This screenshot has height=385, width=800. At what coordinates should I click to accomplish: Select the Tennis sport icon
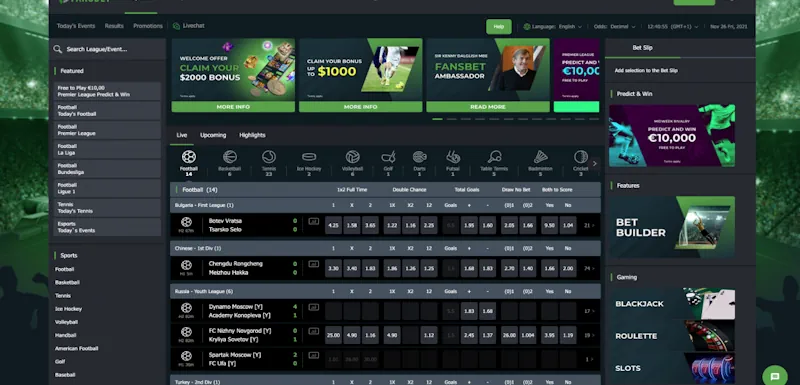269,157
